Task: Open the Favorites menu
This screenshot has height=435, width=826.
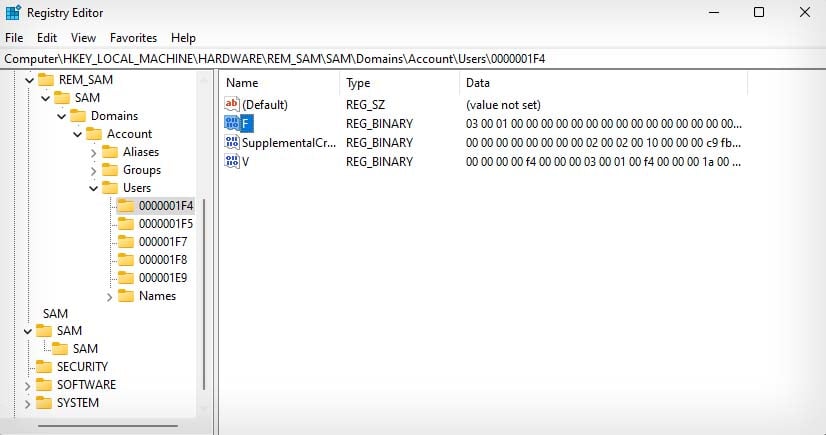Action: (x=133, y=38)
